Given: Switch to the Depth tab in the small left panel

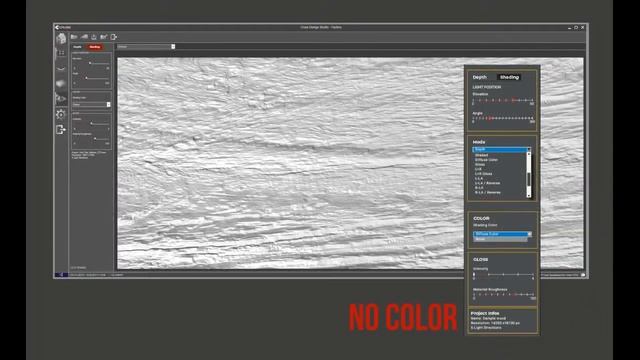Looking at the screenshot, I should coord(78,47).
